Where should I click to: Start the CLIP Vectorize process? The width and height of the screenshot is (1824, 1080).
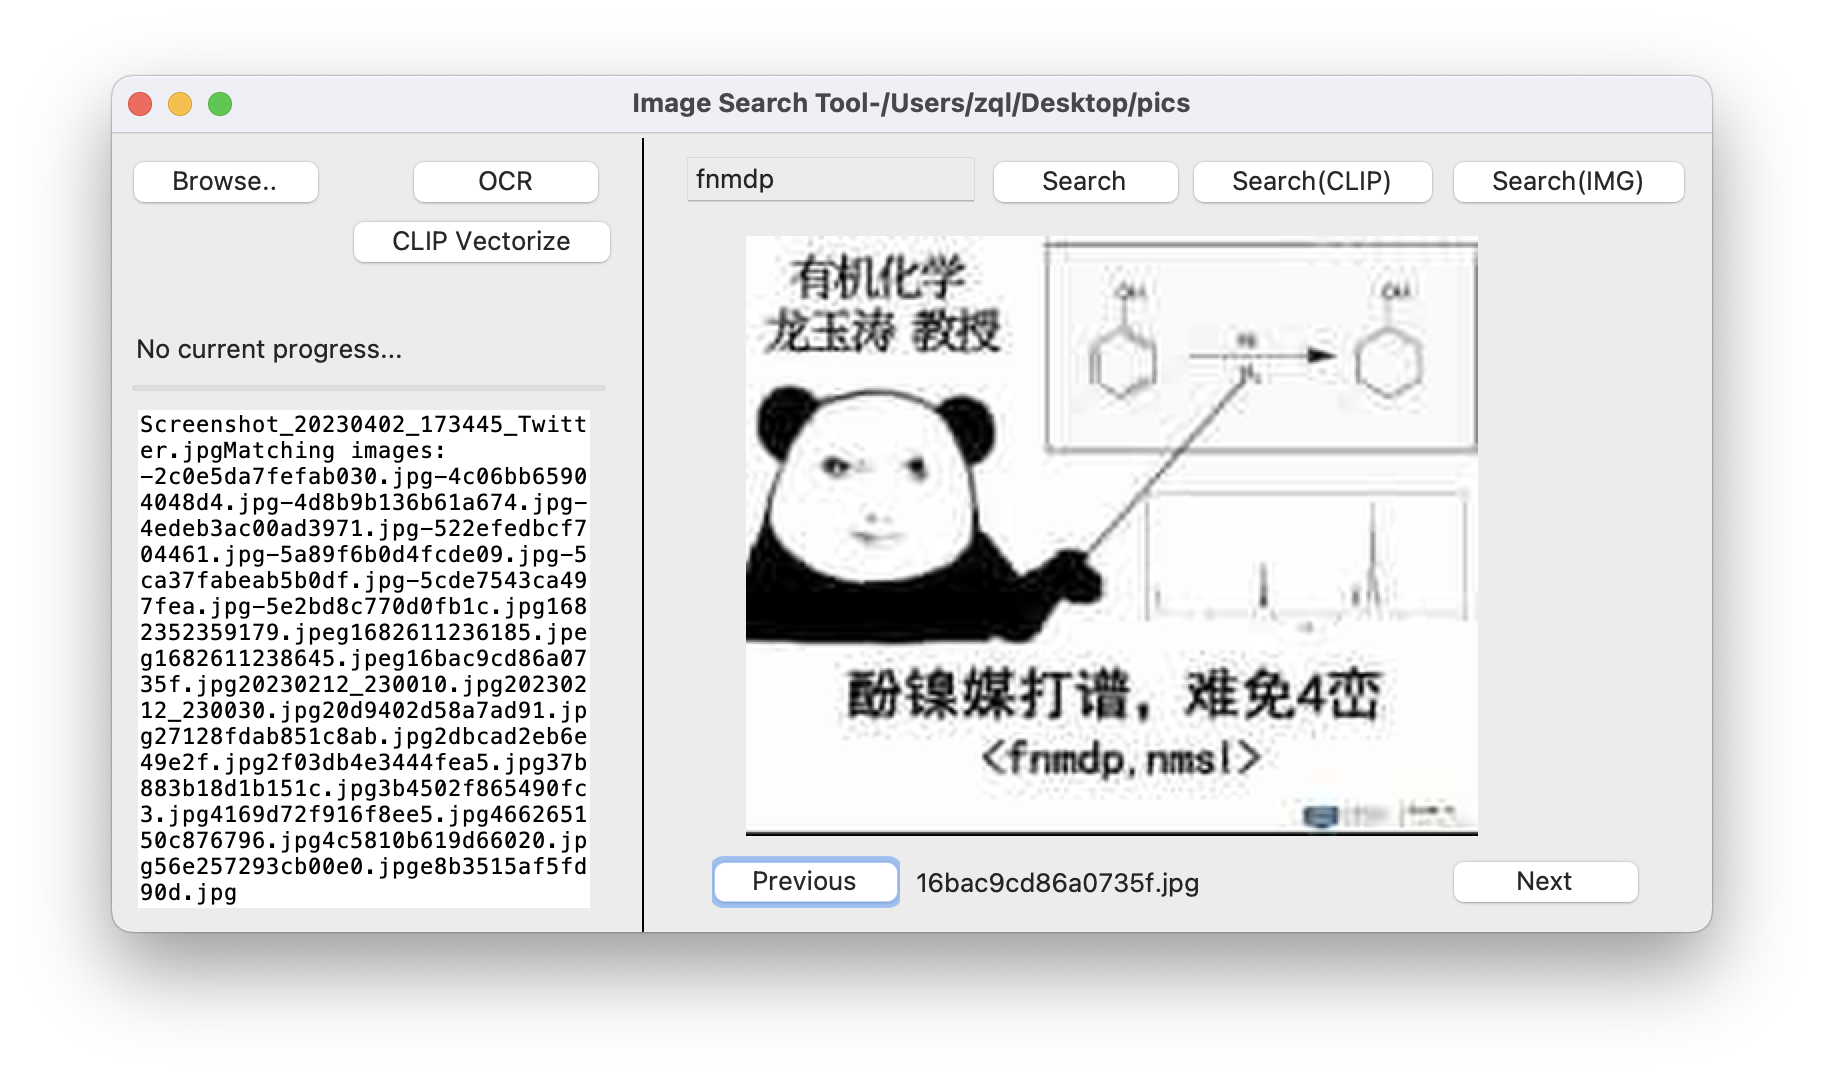click(481, 241)
